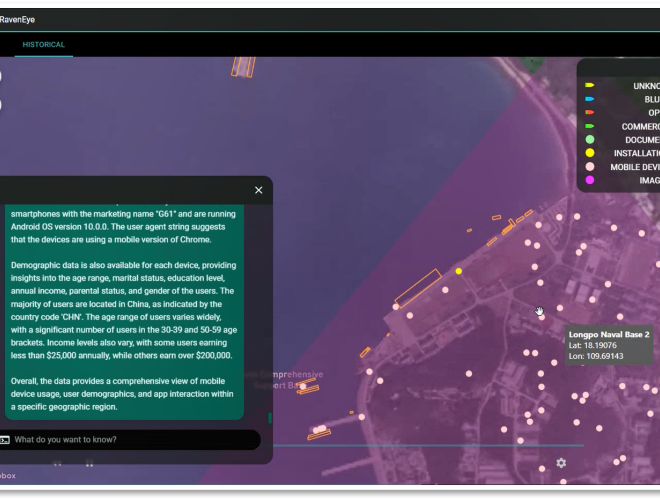Click the blue vessel legend icon
This screenshot has width=660, height=500.
590,100
